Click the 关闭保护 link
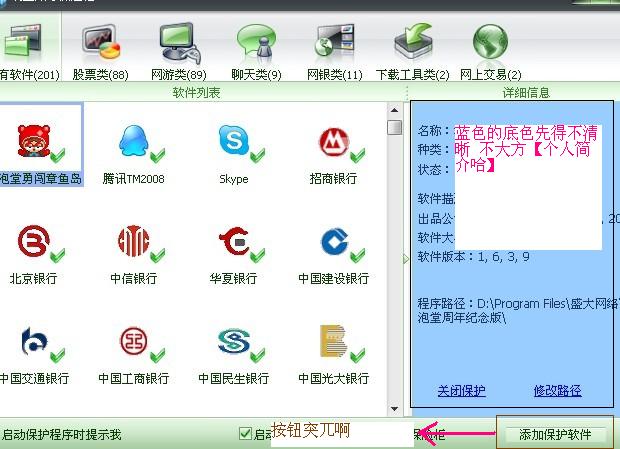The width and height of the screenshot is (620, 449). [x=461, y=391]
